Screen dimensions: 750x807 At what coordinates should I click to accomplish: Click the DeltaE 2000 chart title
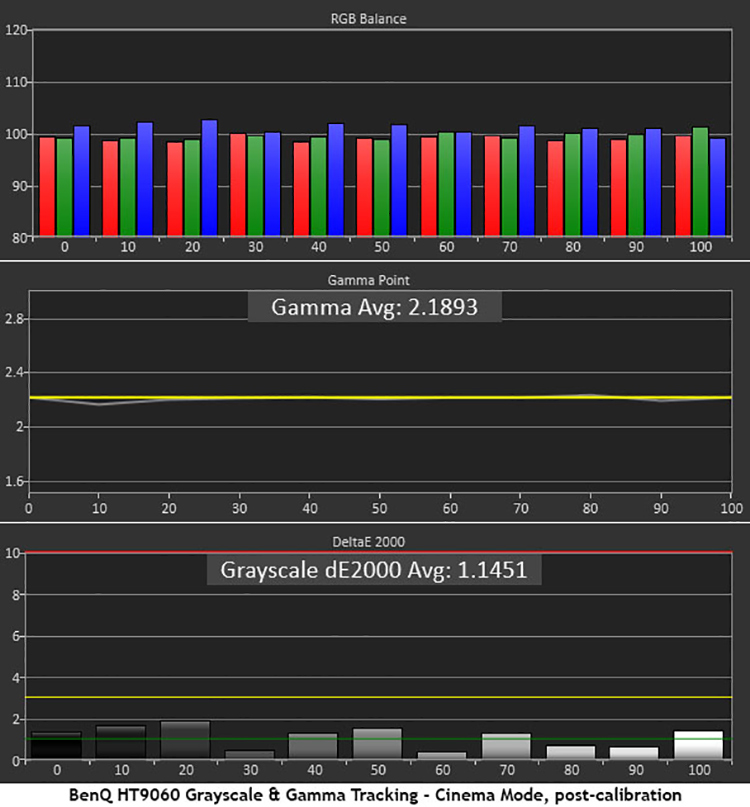375,542
